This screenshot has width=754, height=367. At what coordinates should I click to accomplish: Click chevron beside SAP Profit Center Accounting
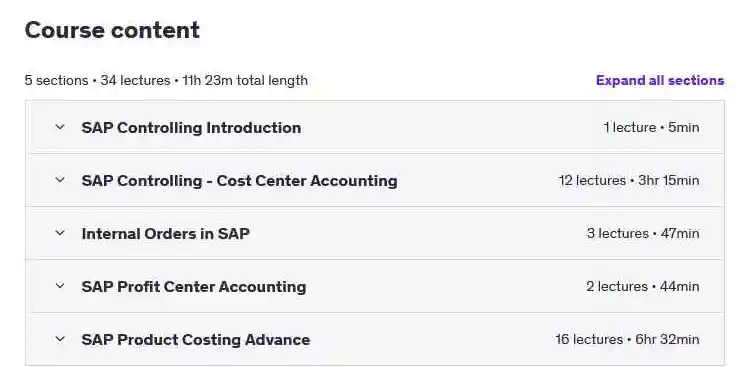(x=60, y=286)
